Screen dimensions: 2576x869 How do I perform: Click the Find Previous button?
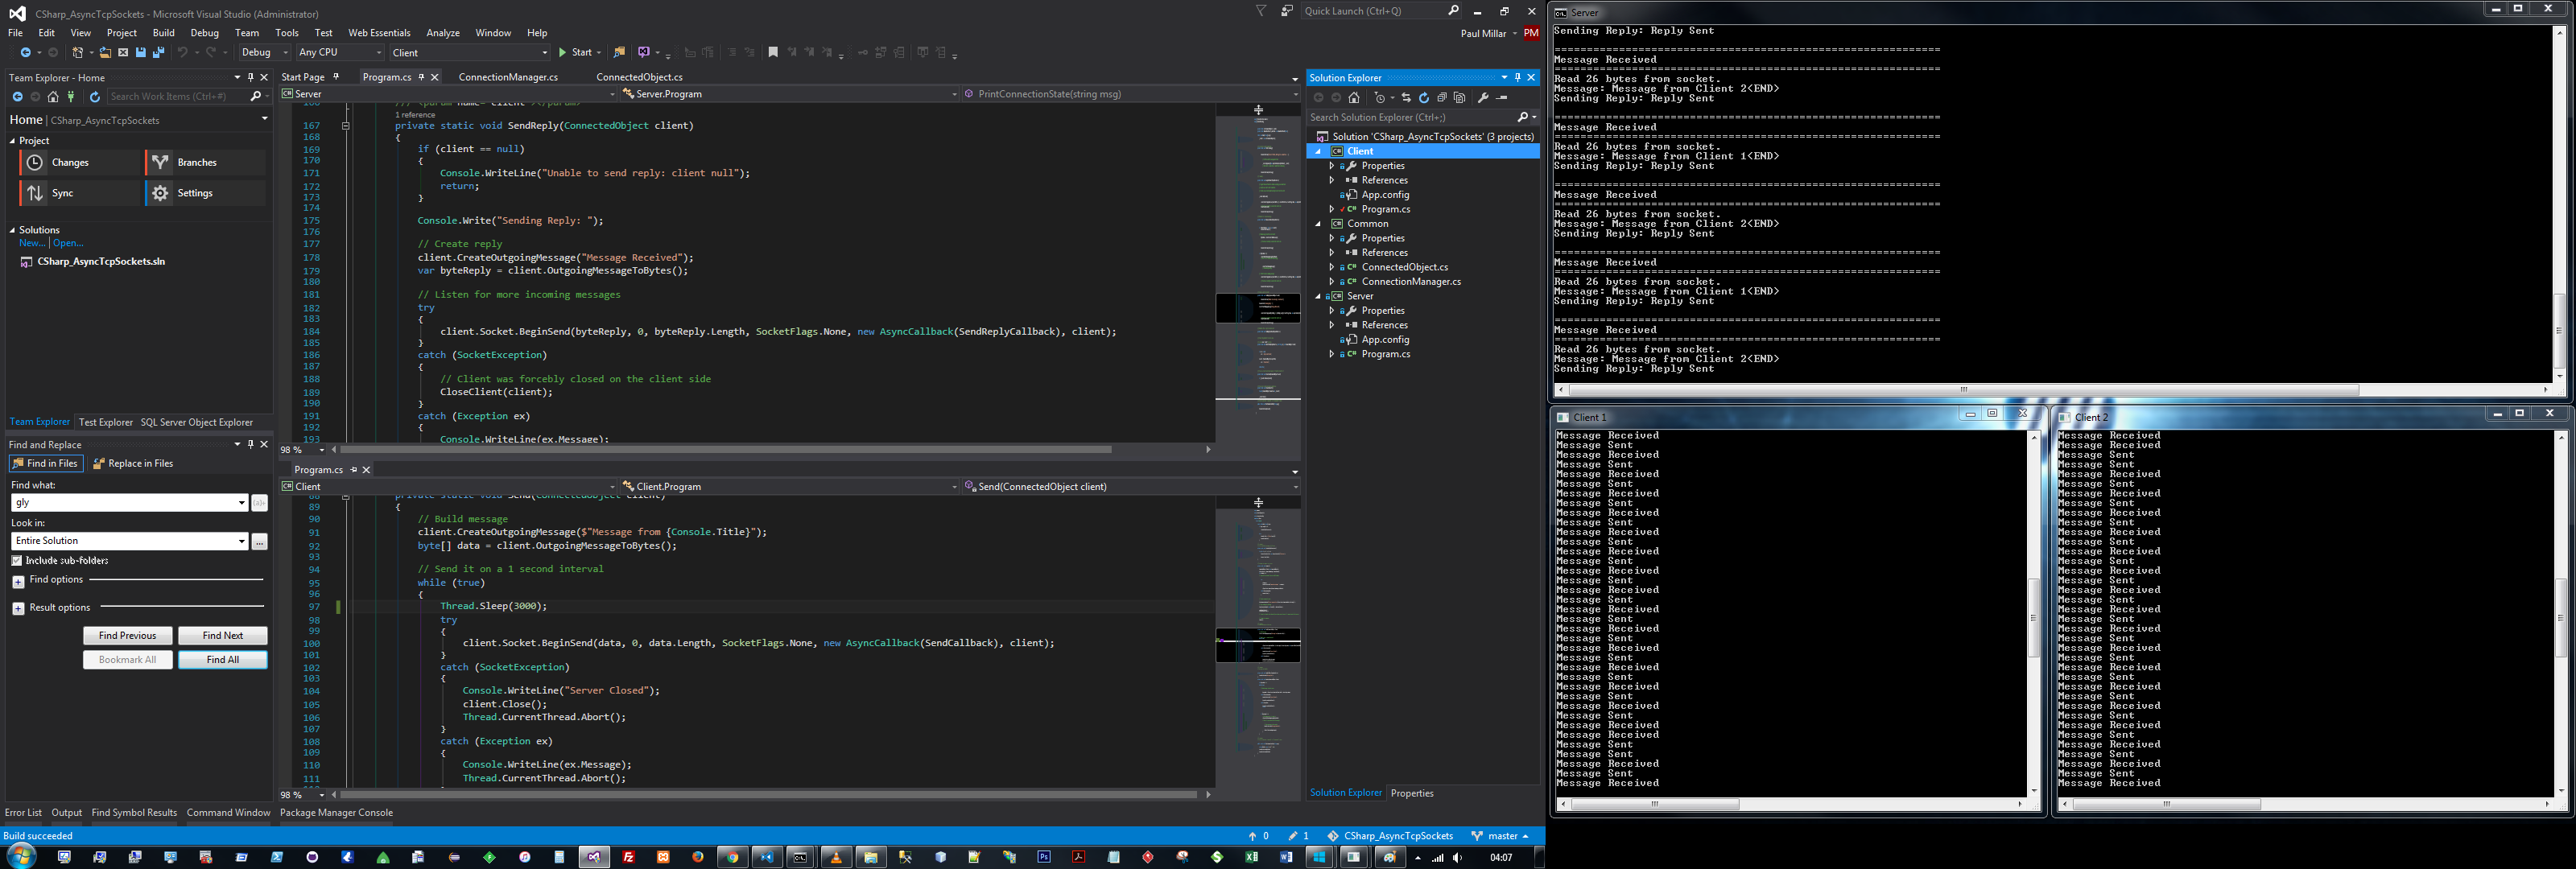128,636
